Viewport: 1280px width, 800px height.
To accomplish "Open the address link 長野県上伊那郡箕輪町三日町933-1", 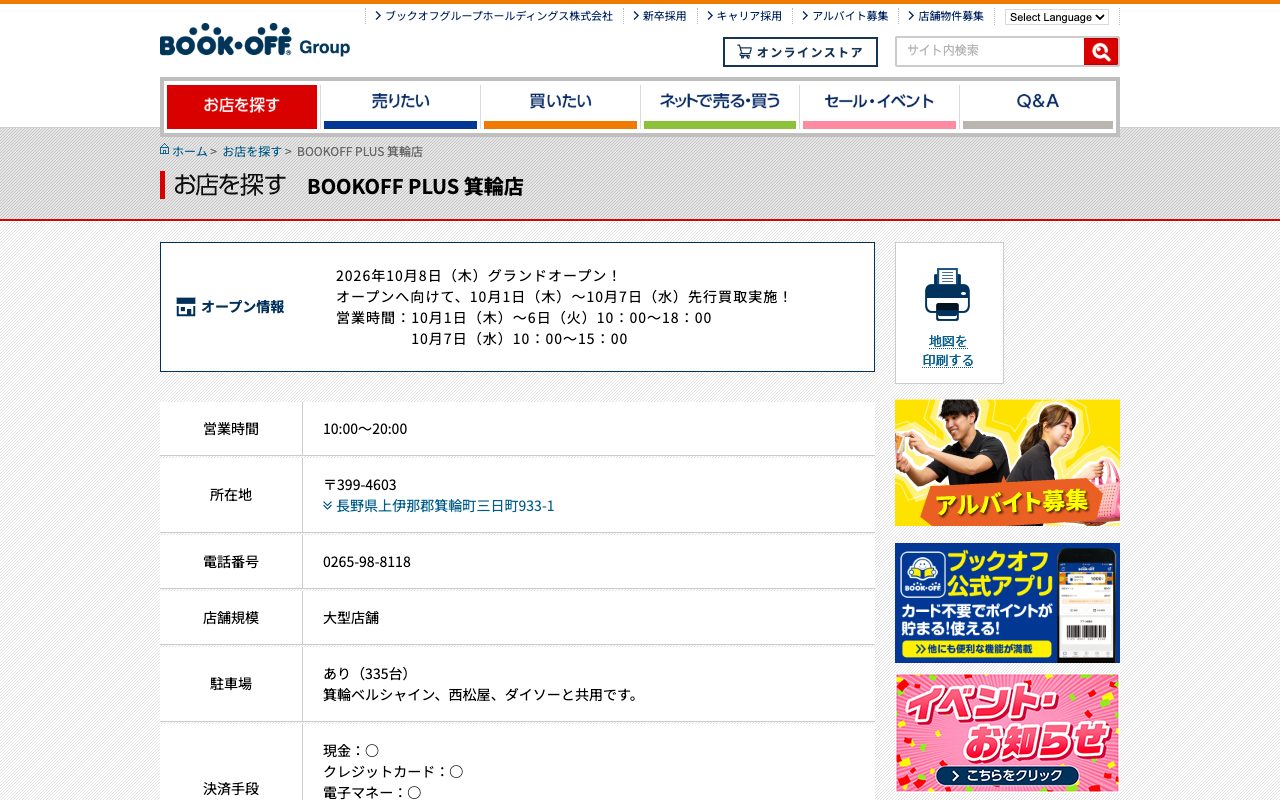I will click(446, 506).
